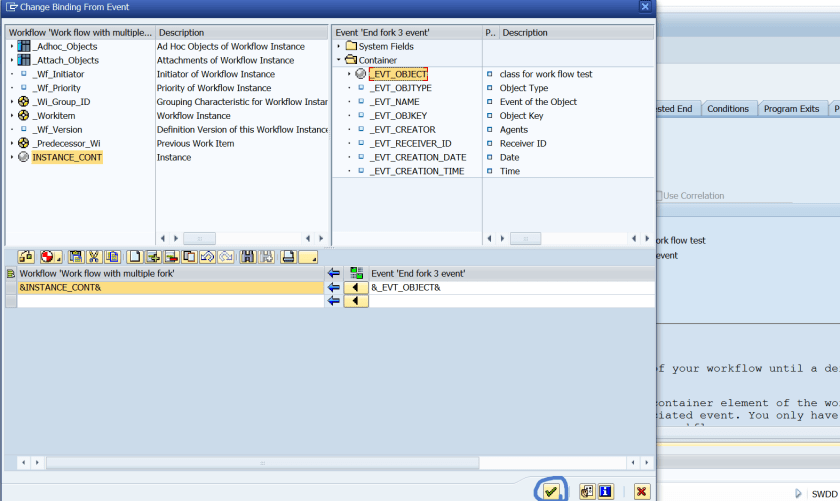Open the blank dropdown button after Print
This screenshot has height=501, width=840.
point(308,257)
